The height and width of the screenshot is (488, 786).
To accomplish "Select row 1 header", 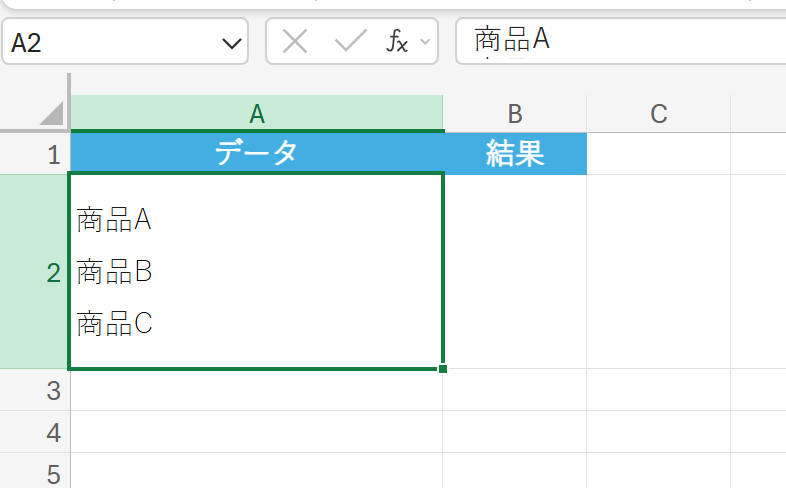I will 53,154.
